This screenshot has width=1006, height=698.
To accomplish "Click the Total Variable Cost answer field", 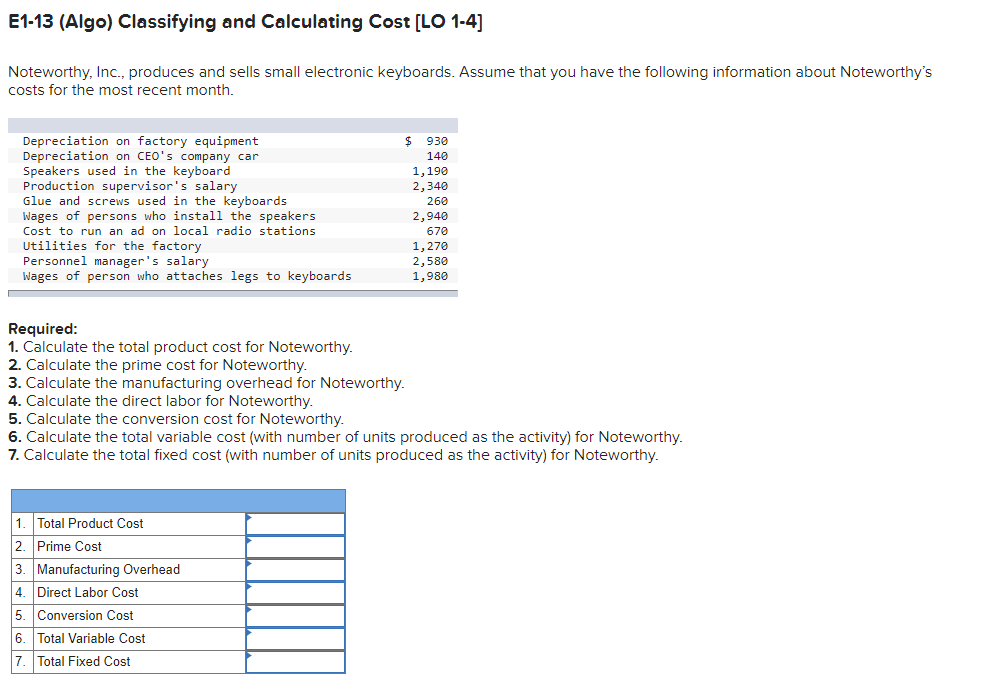I will coord(296,638).
